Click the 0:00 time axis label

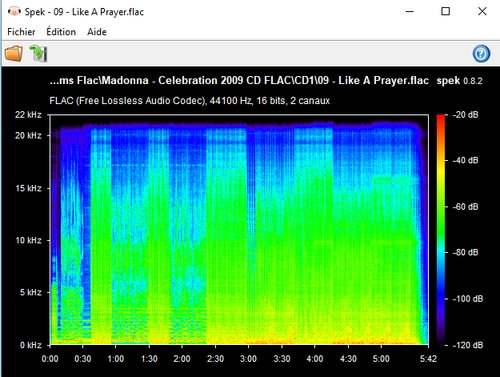(x=50, y=359)
